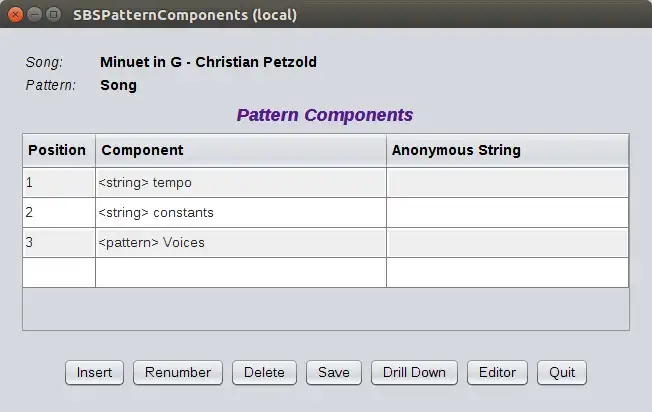Maximize window using title bar button
This screenshot has height=412, width=652.
[54, 15]
